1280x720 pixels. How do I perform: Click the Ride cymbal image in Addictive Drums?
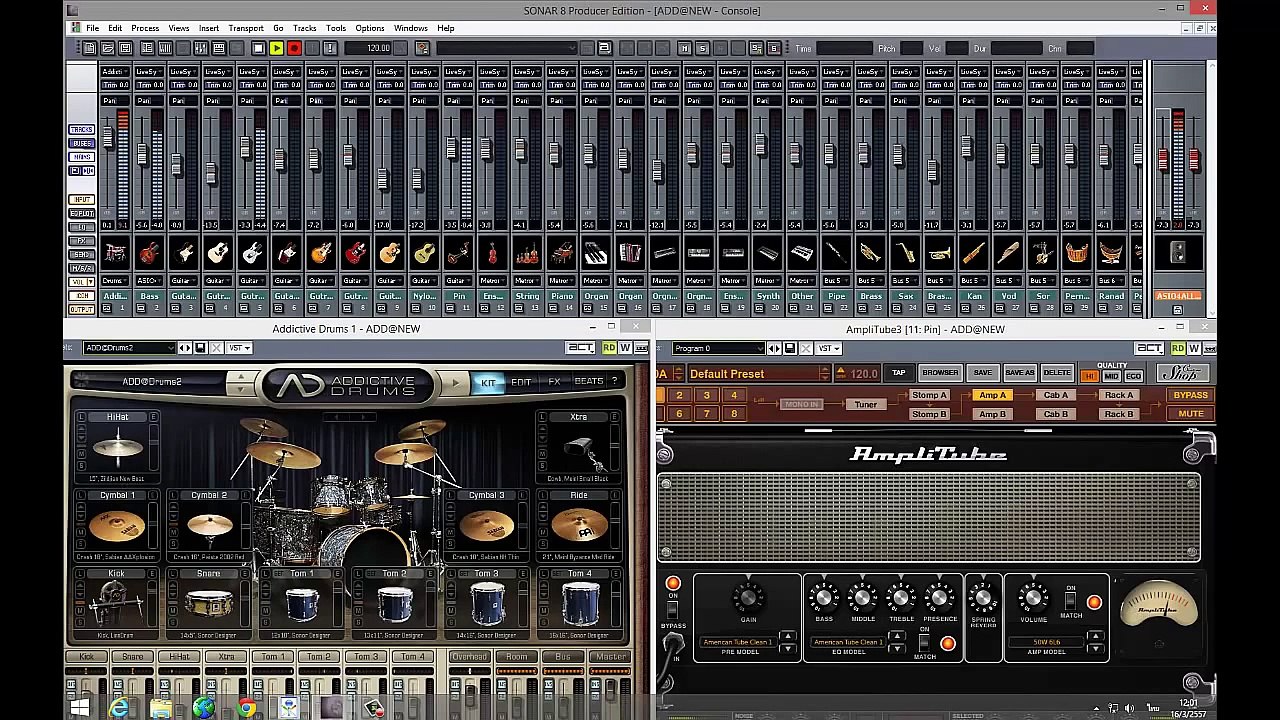click(x=579, y=525)
